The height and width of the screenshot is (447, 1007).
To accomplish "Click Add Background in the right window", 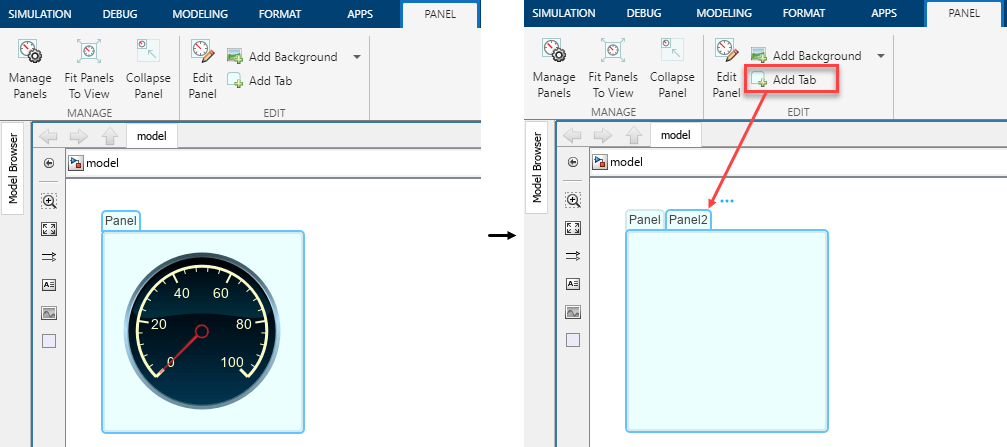I will (806, 56).
